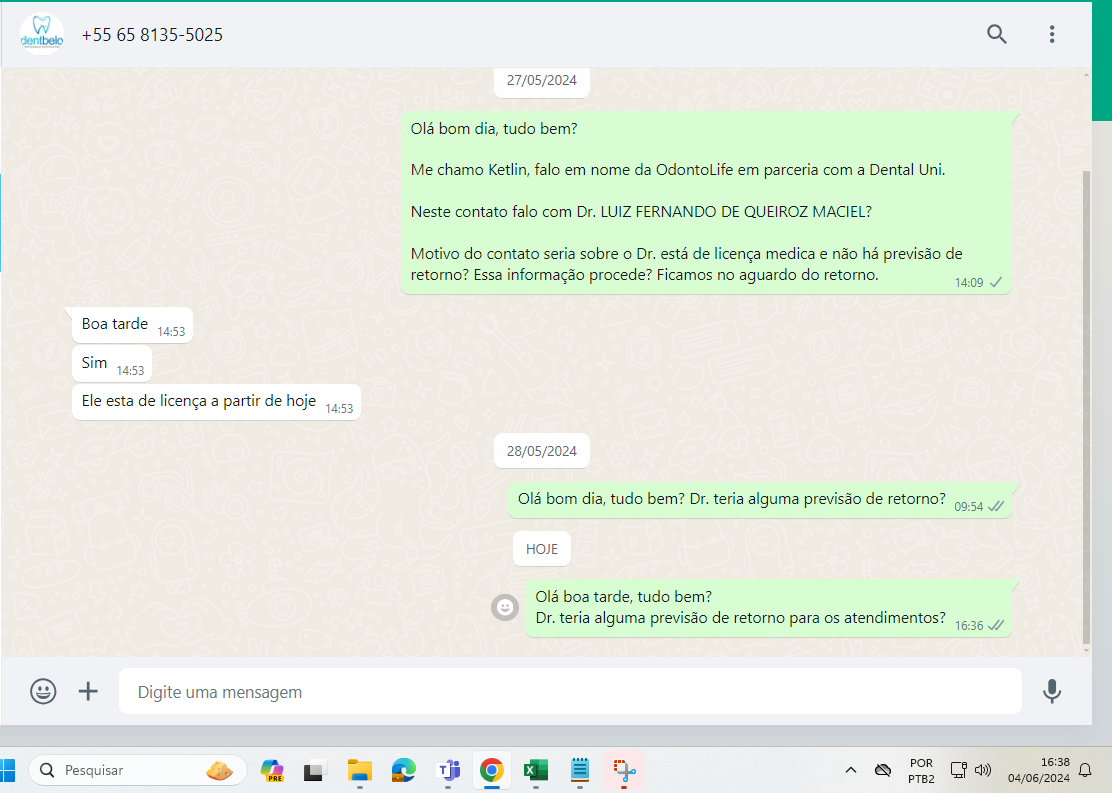Expand the hidden system tray icons chevron
The height and width of the screenshot is (793, 1112).
click(x=851, y=770)
